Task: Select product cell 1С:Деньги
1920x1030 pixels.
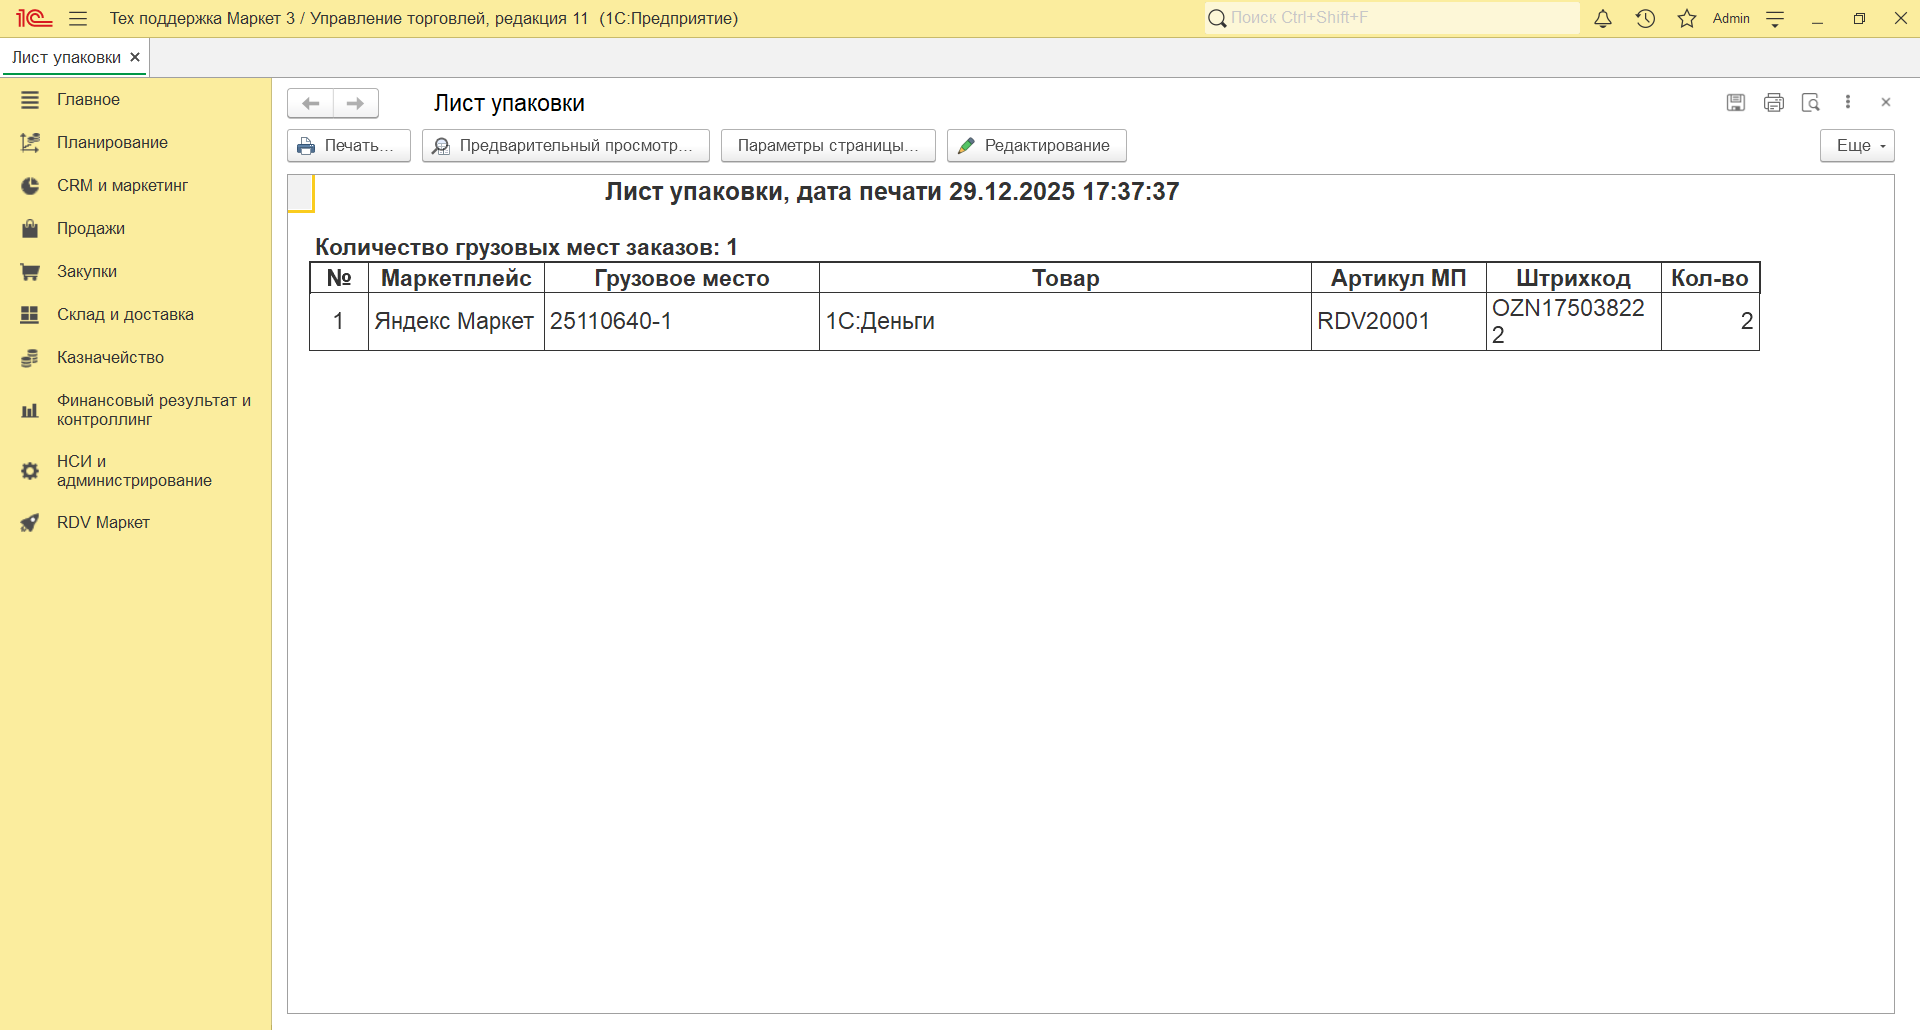Action: click(x=1065, y=321)
